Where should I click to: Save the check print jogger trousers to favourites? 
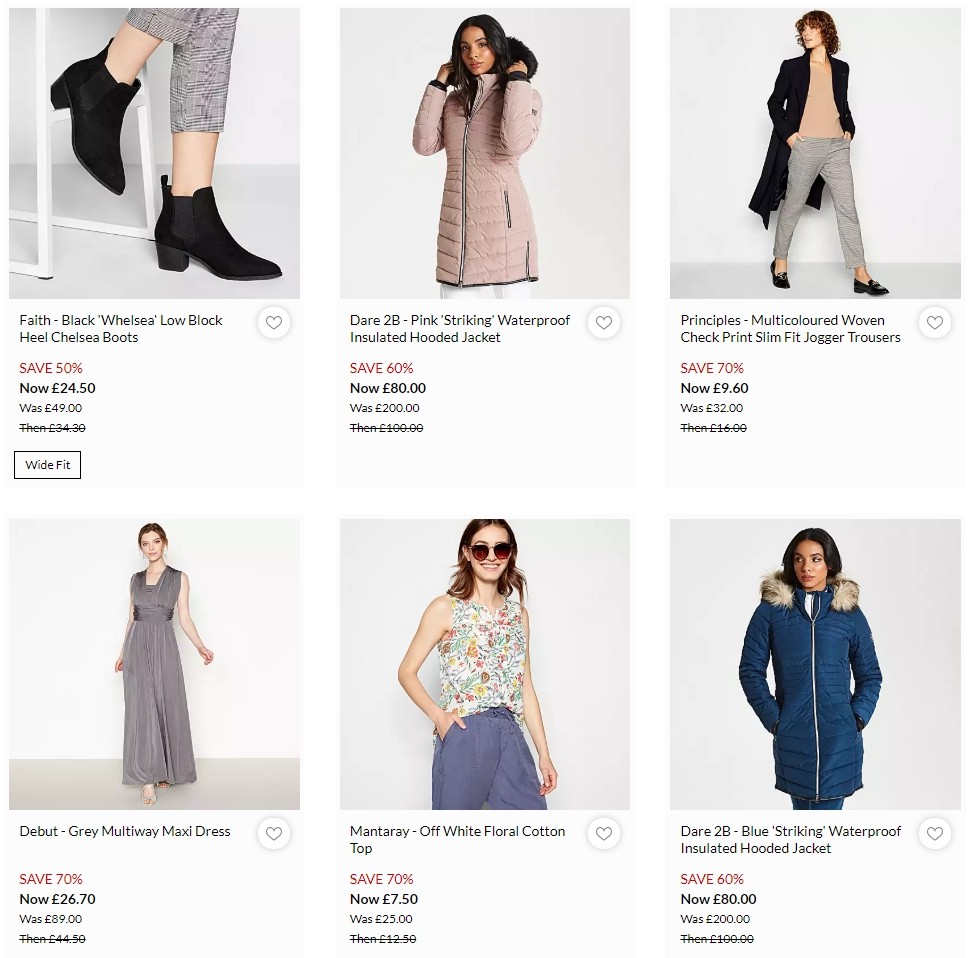tap(934, 323)
